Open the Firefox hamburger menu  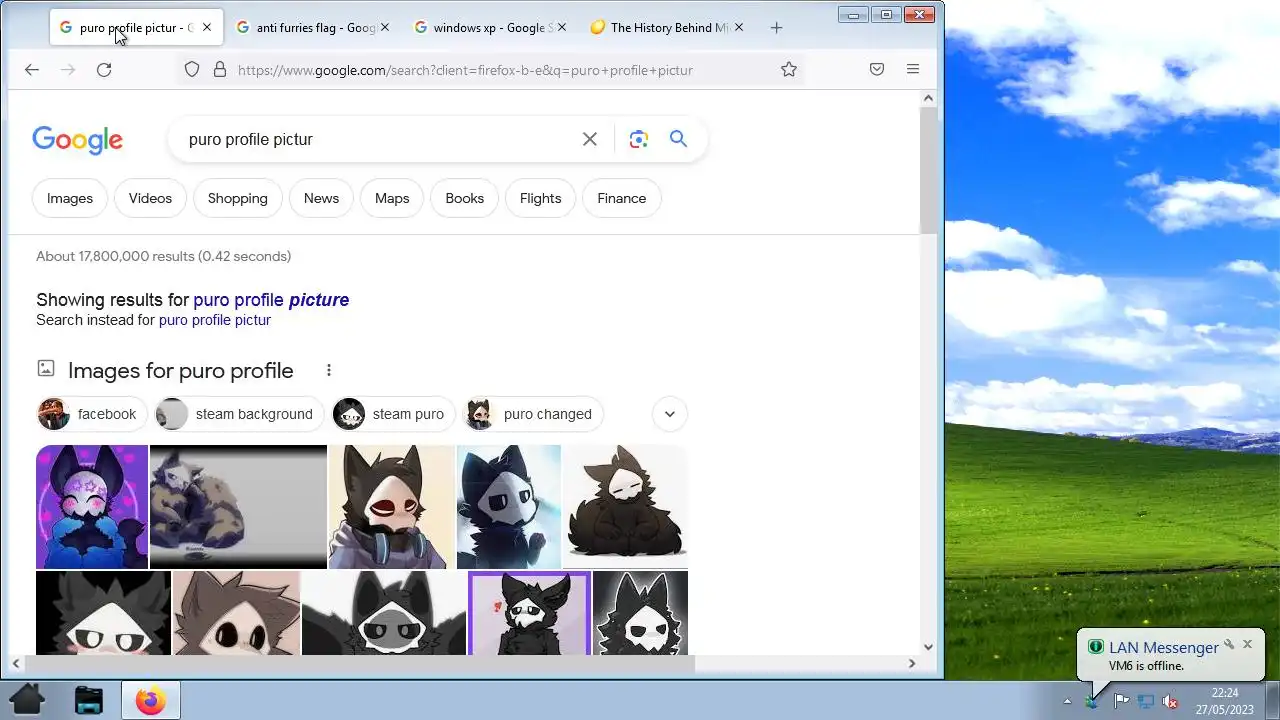pyautogui.click(x=912, y=69)
